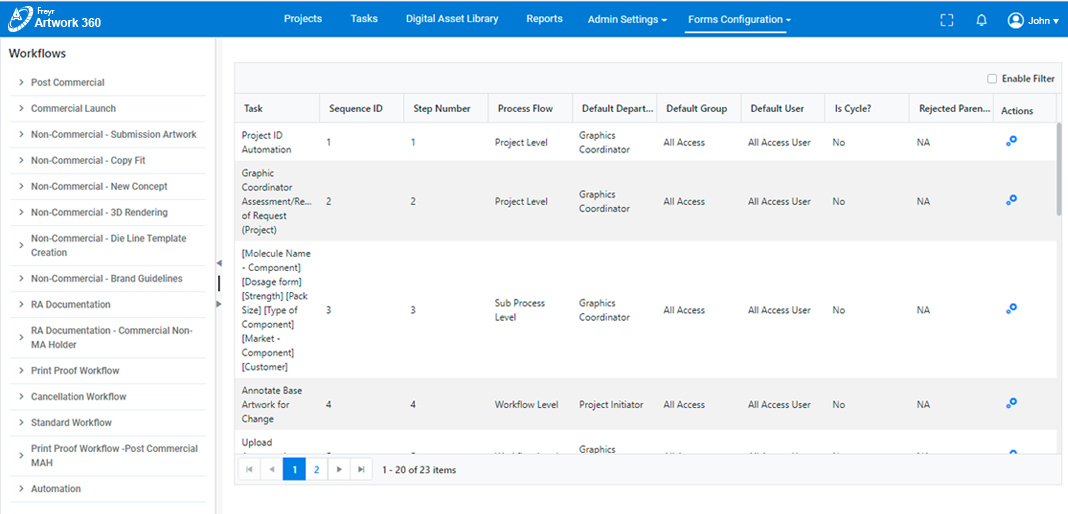
Task: Expand Print Proof Workflow chevron
Action: 22,370
